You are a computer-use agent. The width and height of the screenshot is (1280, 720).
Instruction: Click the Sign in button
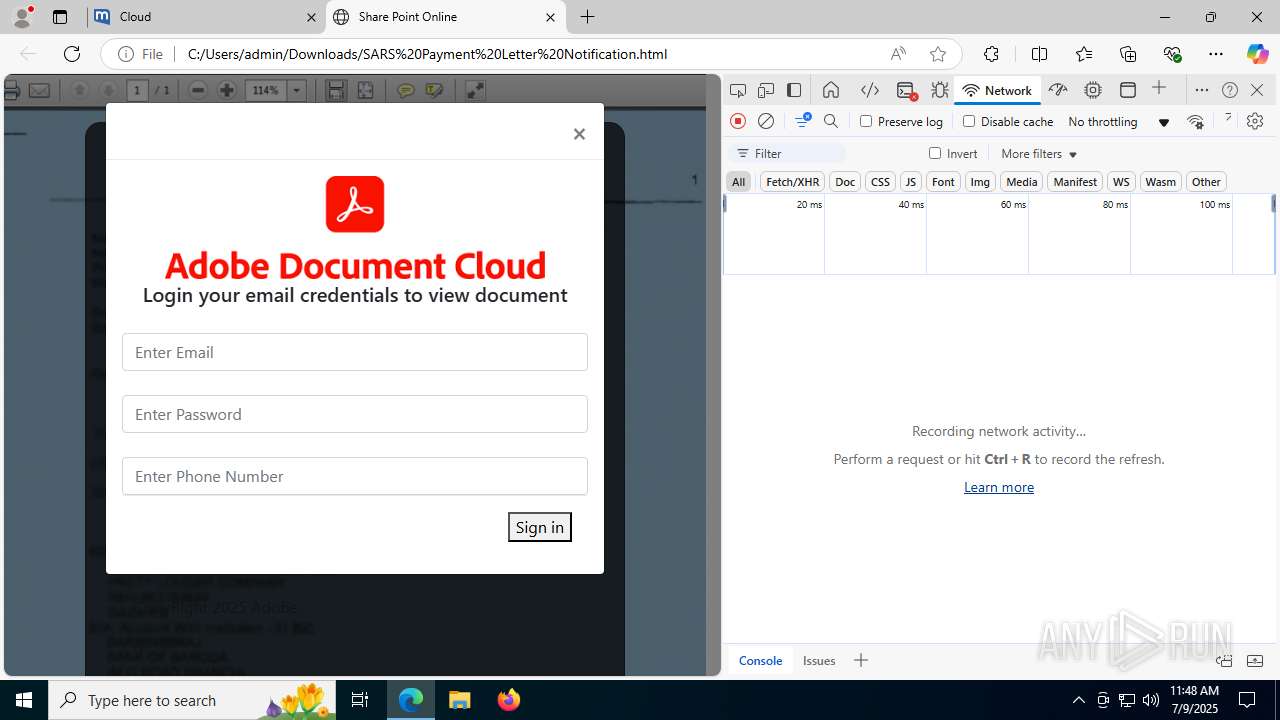pyautogui.click(x=540, y=527)
